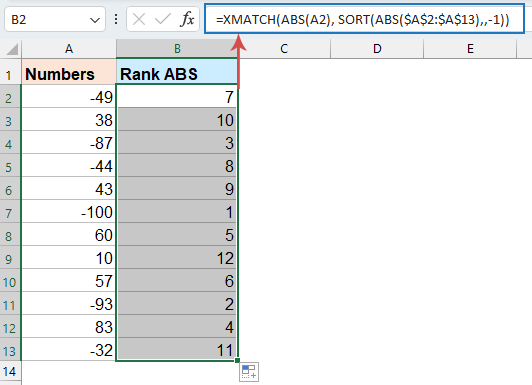Select cell A9 containing 10

69,257
